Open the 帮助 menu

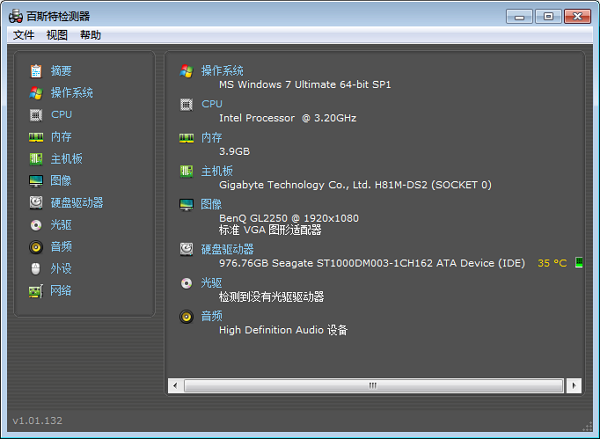pos(90,35)
